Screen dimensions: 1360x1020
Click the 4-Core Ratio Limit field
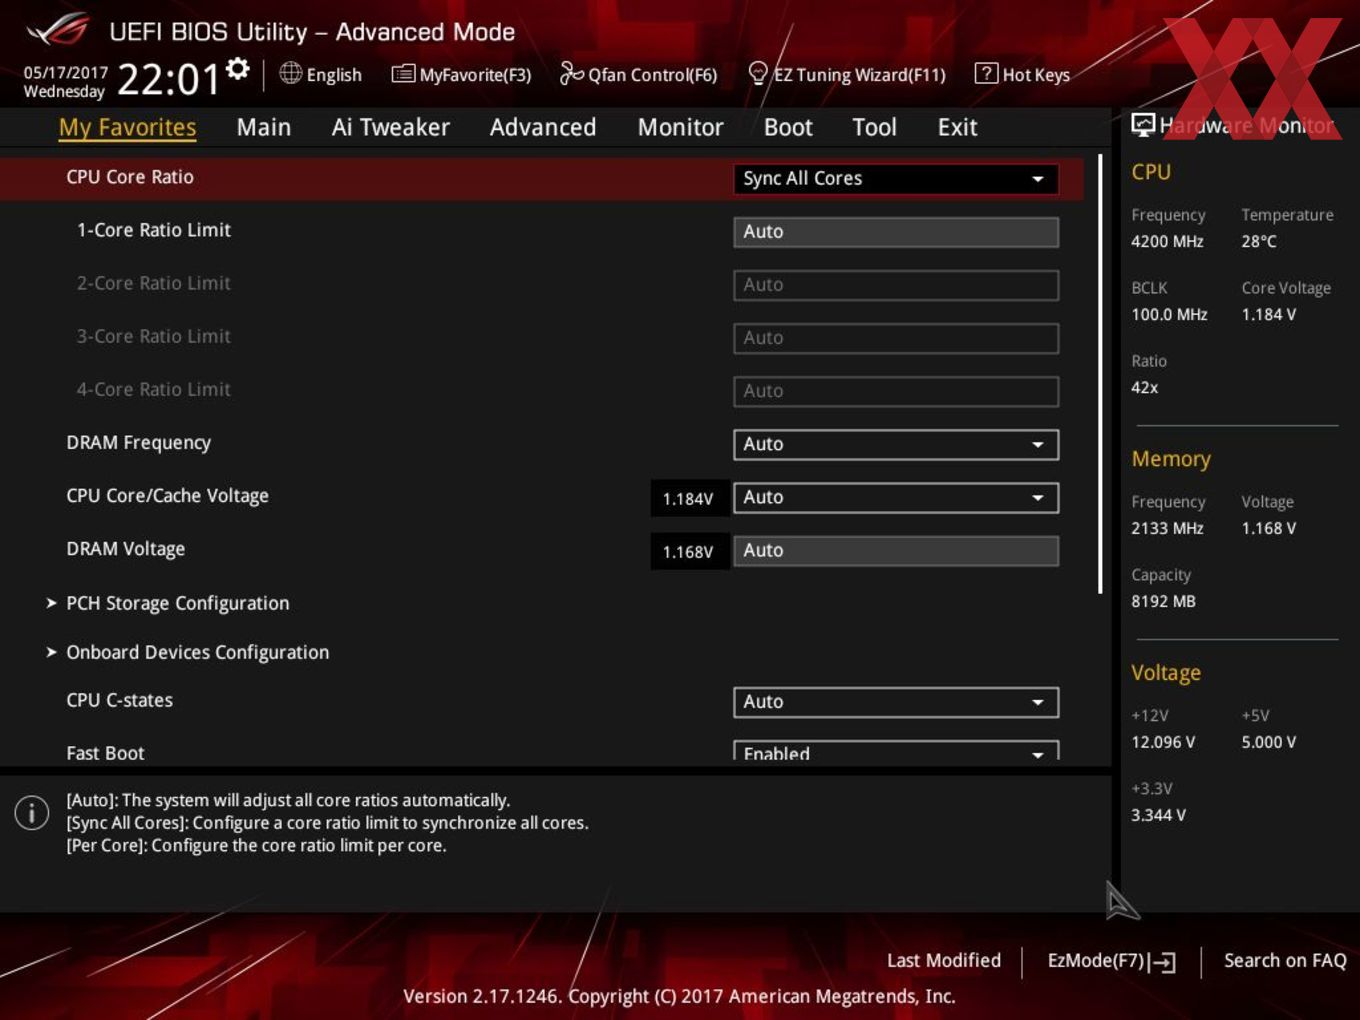[x=896, y=391]
